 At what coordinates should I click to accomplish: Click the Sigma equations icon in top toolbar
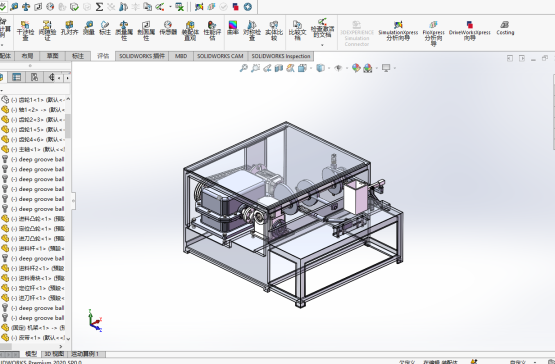[x=99, y=6]
